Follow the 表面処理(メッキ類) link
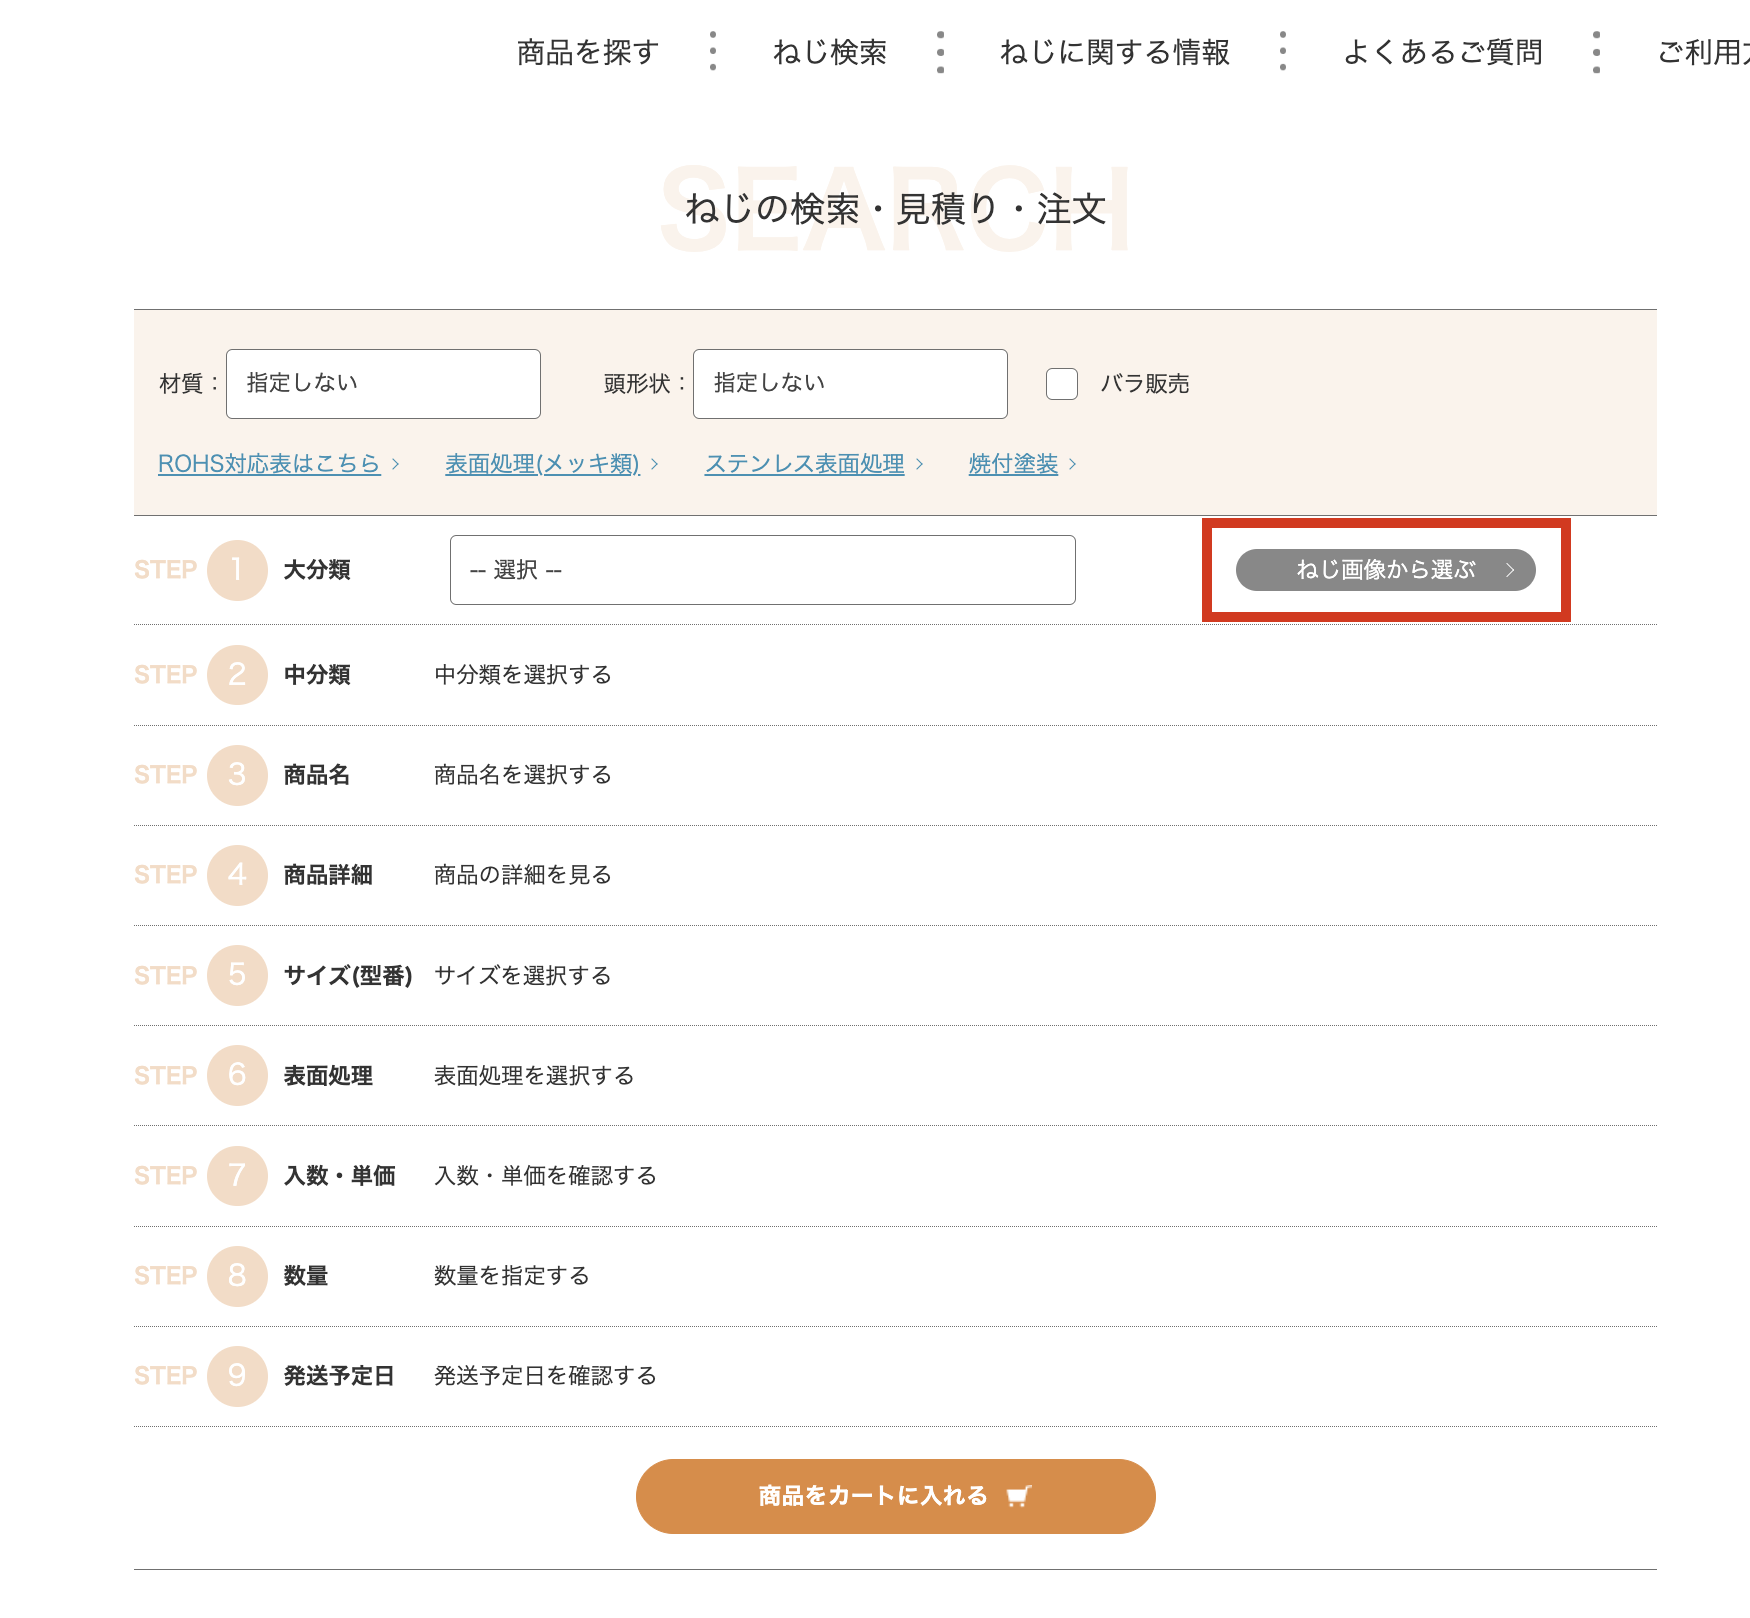 (x=542, y=464)
